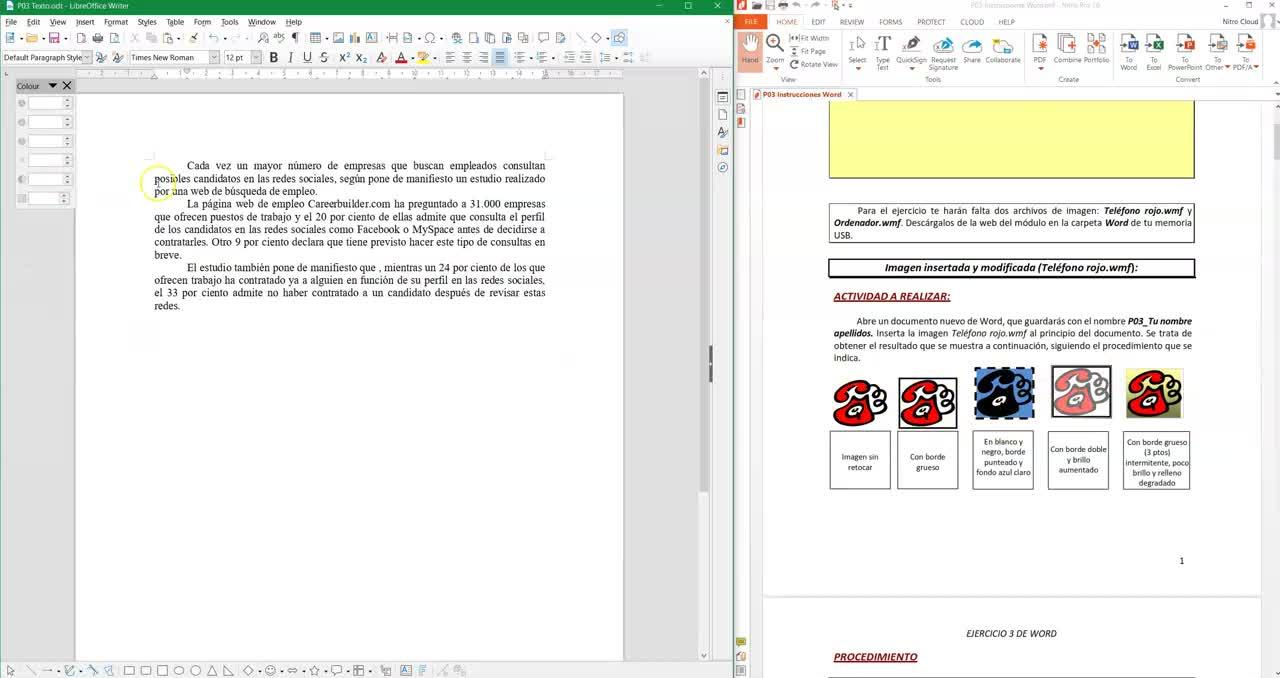Close the Colour floating toolbar

67,86
